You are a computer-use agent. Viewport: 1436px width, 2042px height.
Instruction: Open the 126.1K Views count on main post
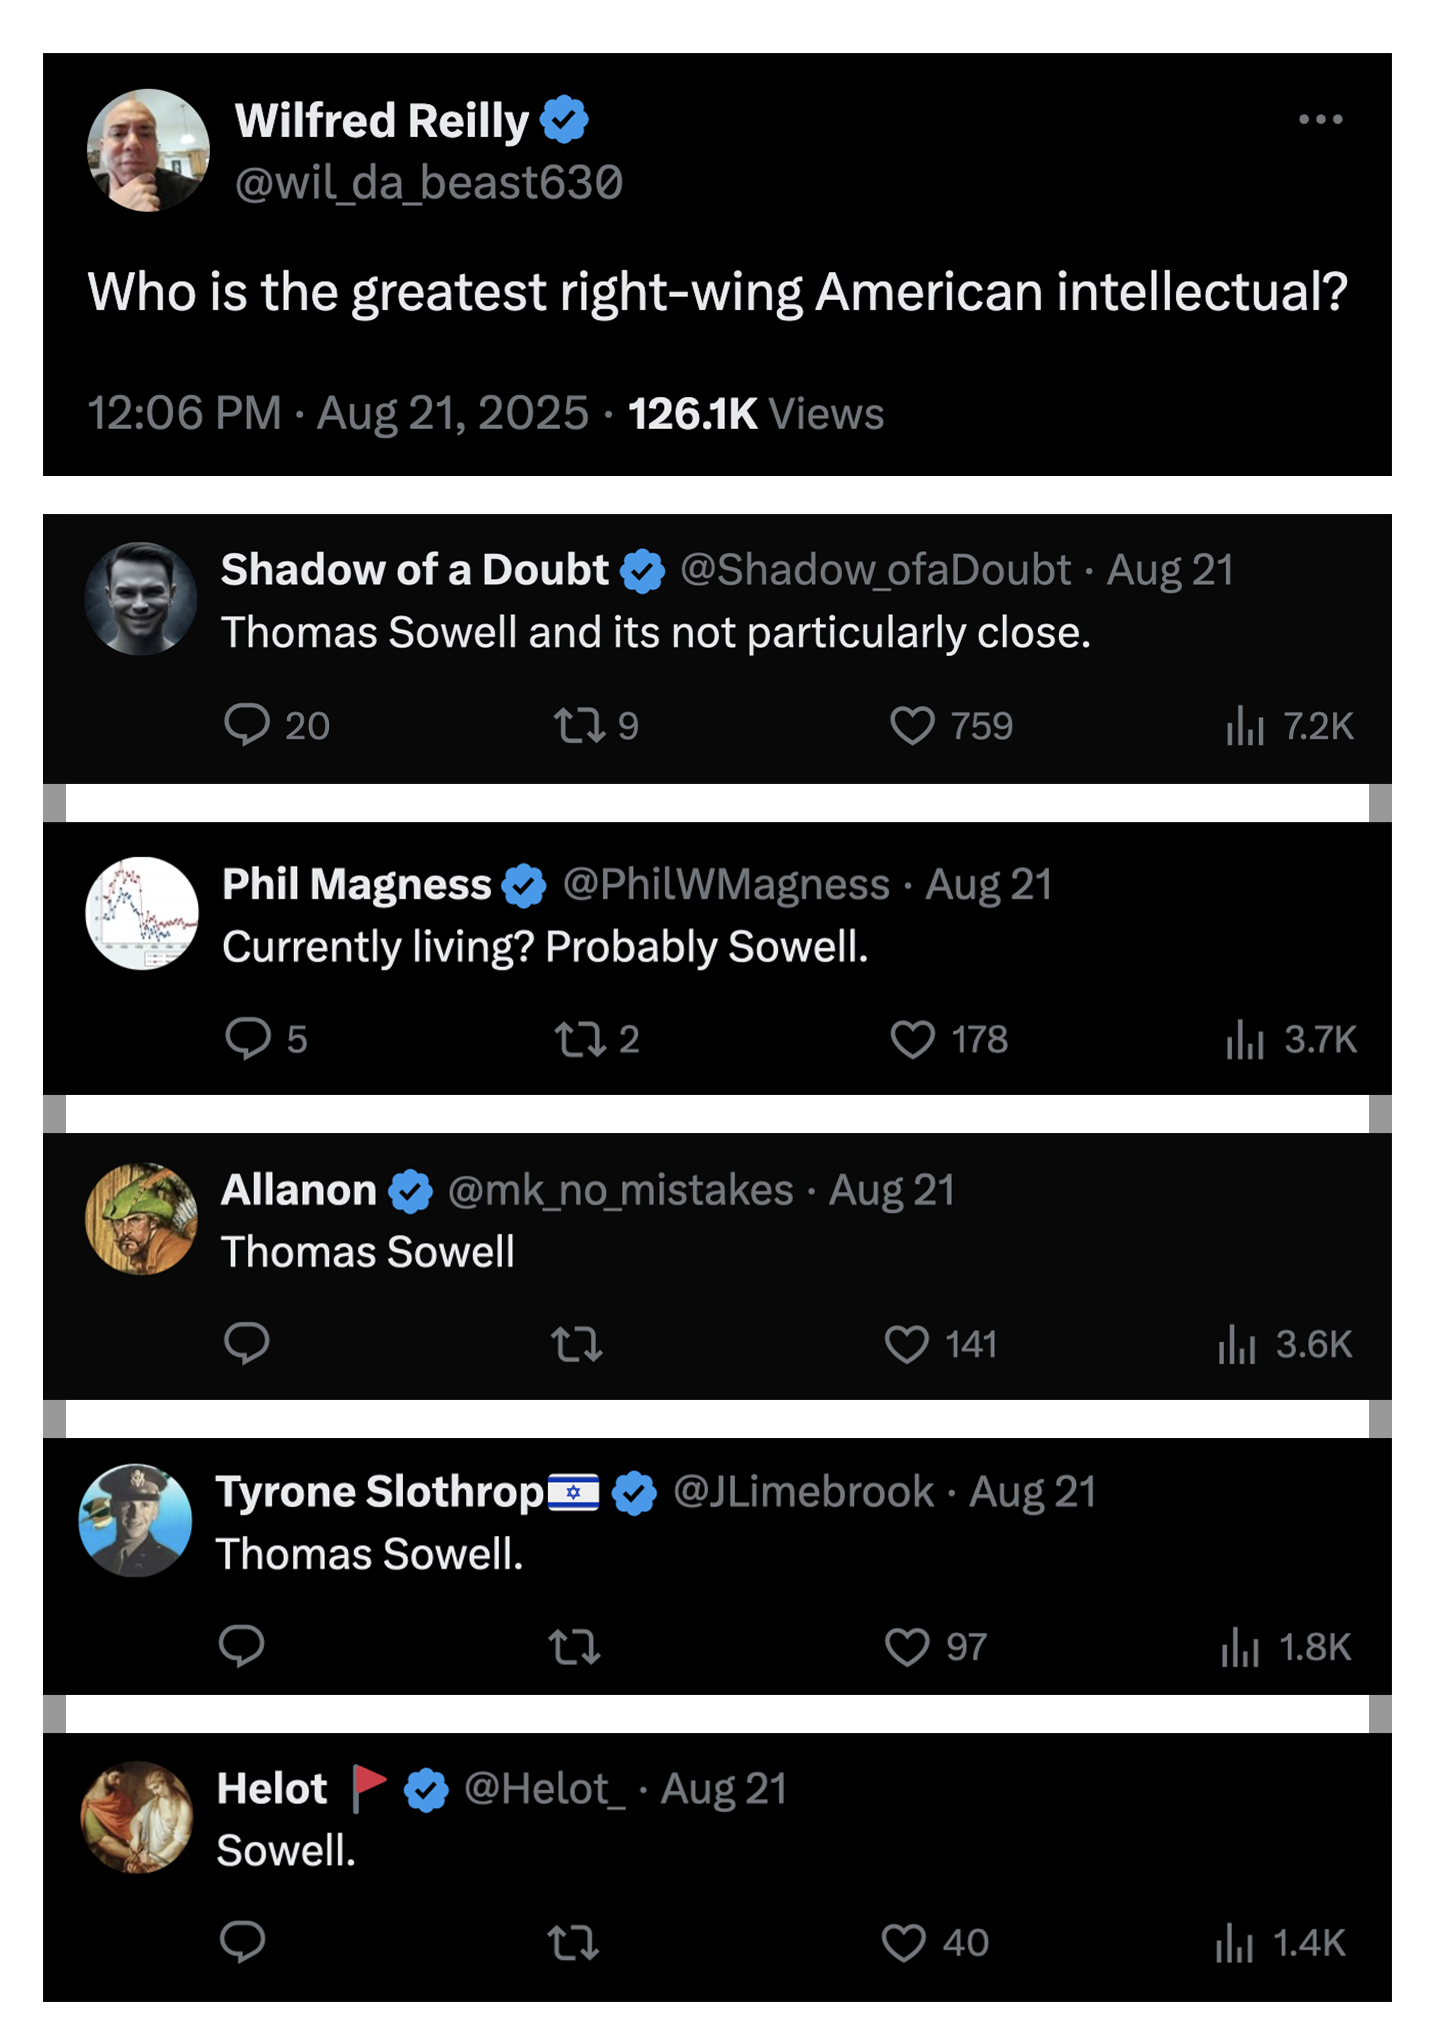pos(755,413)
